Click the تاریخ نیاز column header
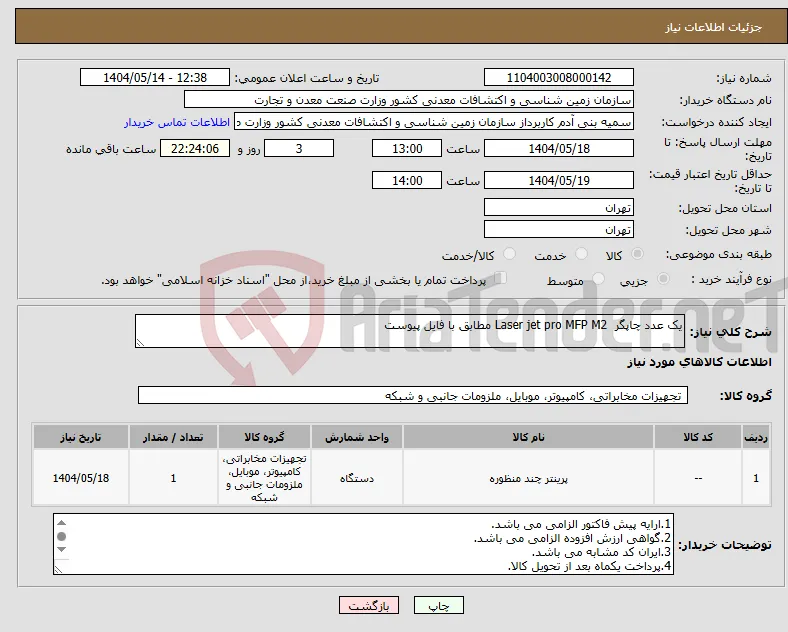 pyautogui.click(x=81, y=437)
